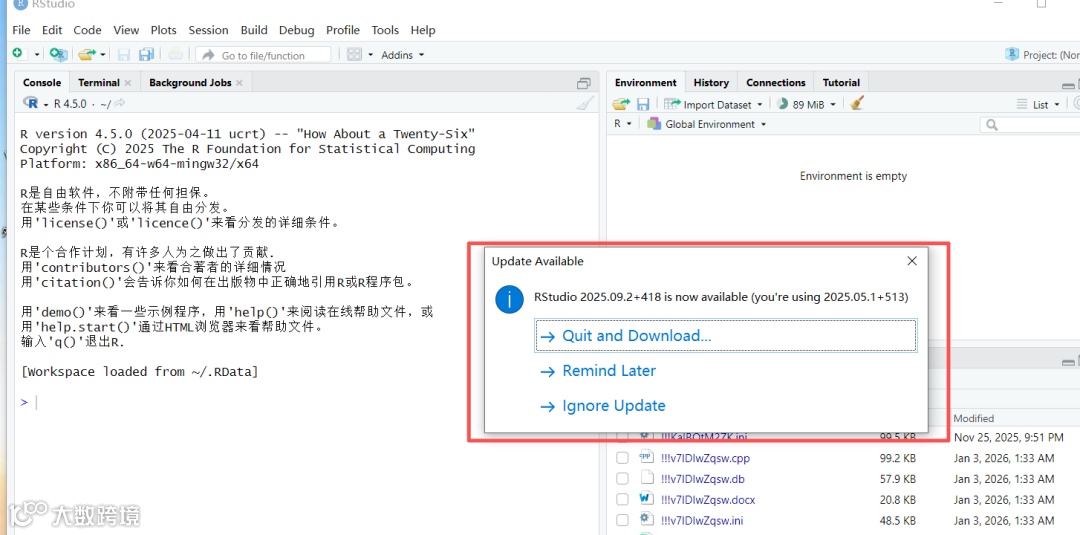The height and width of the screenshot is (535, 1080).
Task: Tick the checkbox for !!!v7IDIwZqsw.docx
Action: tap(622, 499)
